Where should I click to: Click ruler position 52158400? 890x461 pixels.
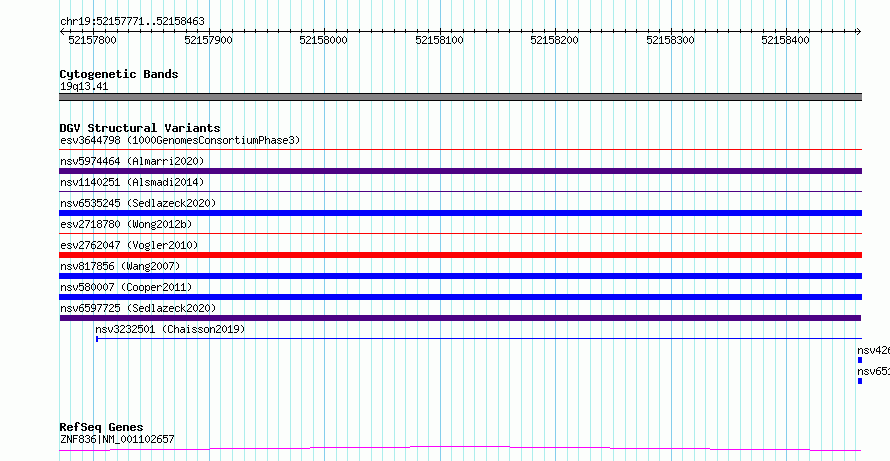tap(786, 40)
